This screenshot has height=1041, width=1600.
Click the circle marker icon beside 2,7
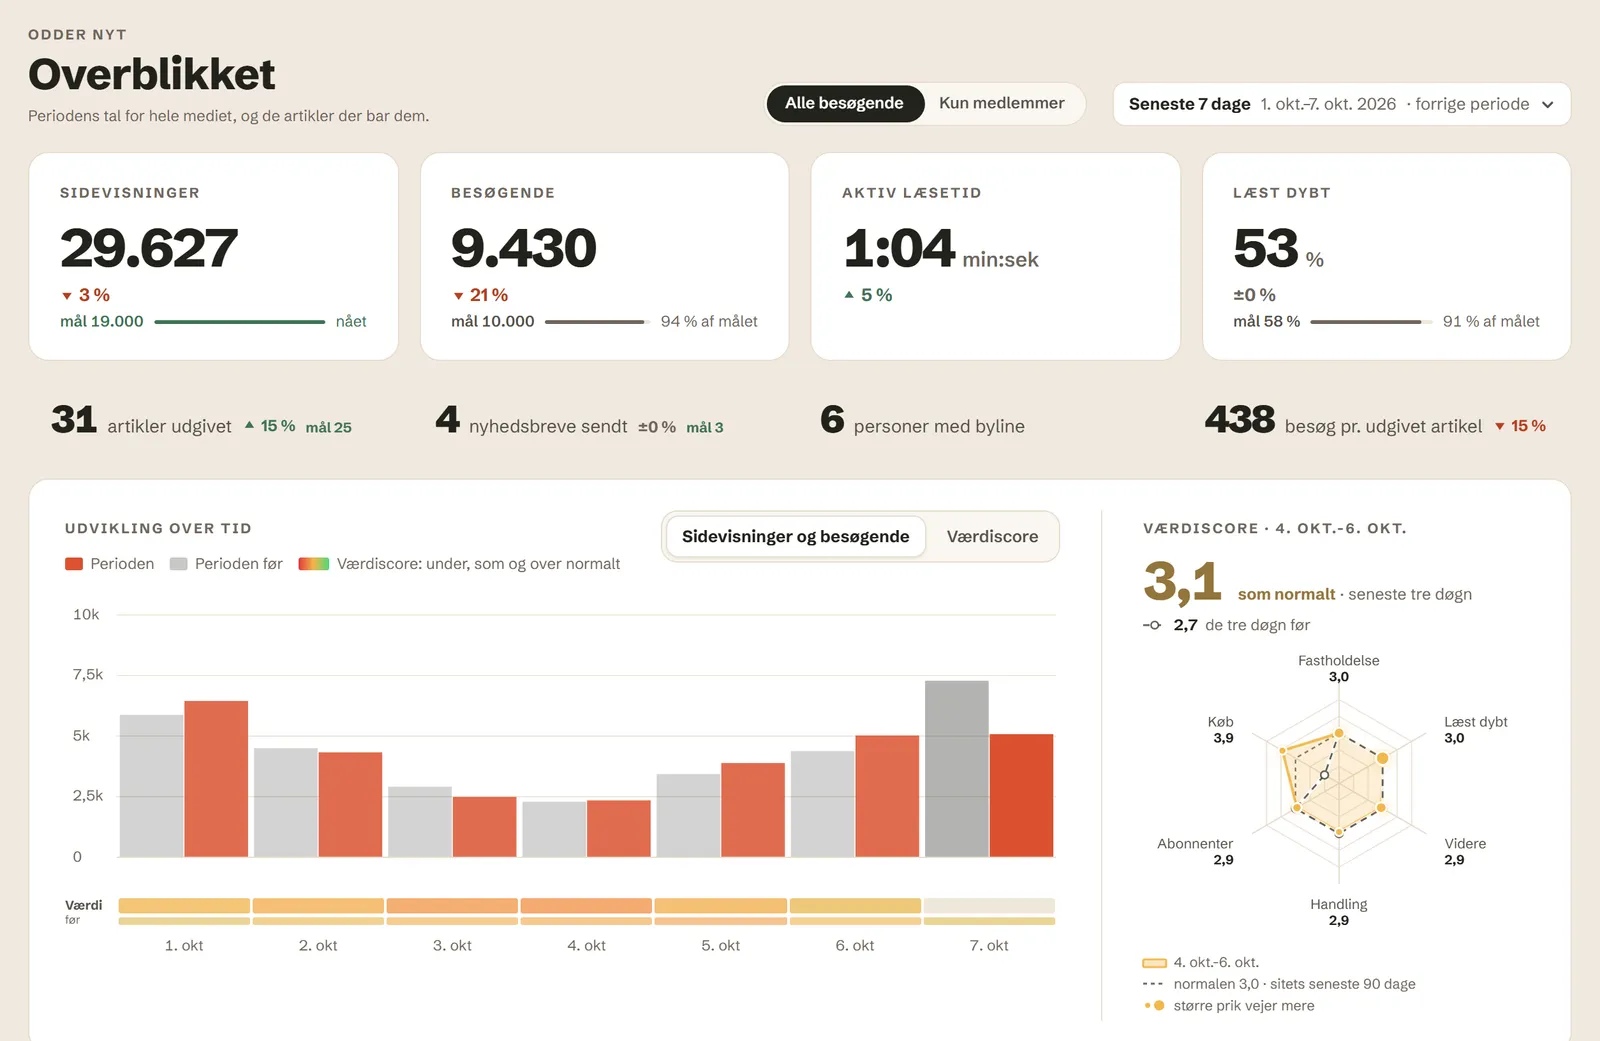pos(1153,625)
